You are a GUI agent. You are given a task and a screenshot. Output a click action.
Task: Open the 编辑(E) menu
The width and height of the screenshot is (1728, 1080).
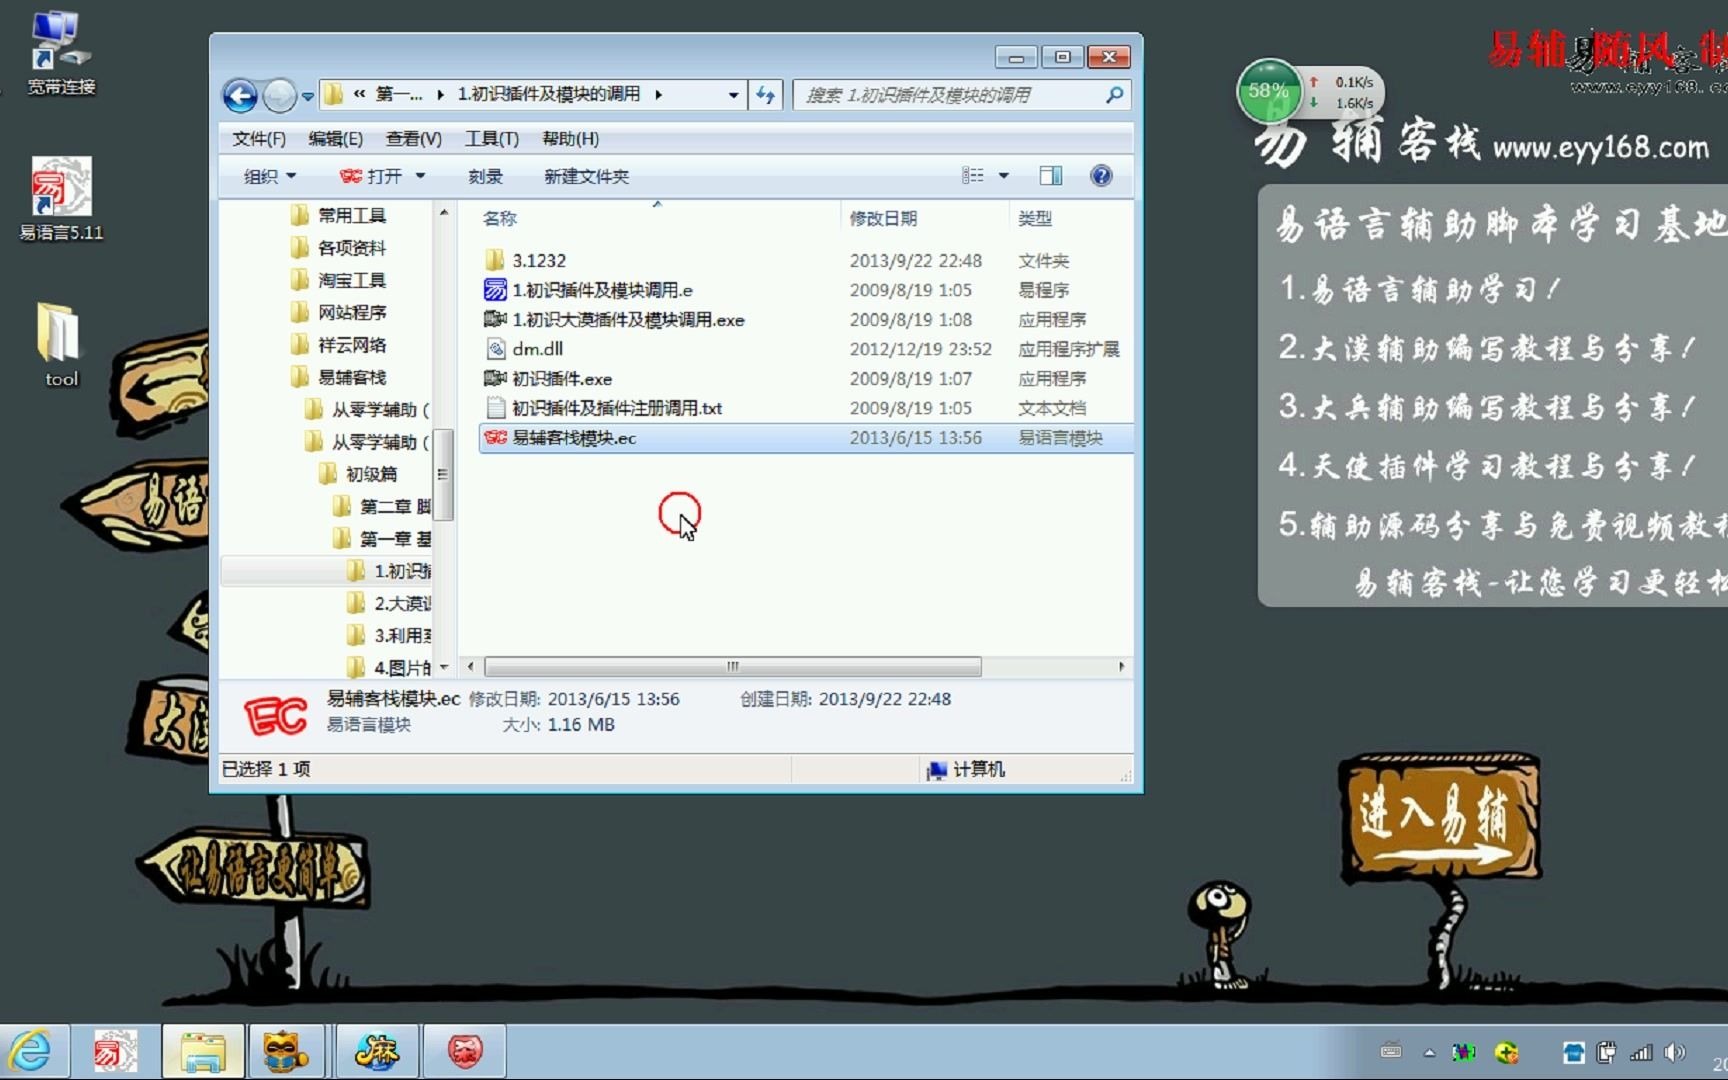(x=335, y=139)
